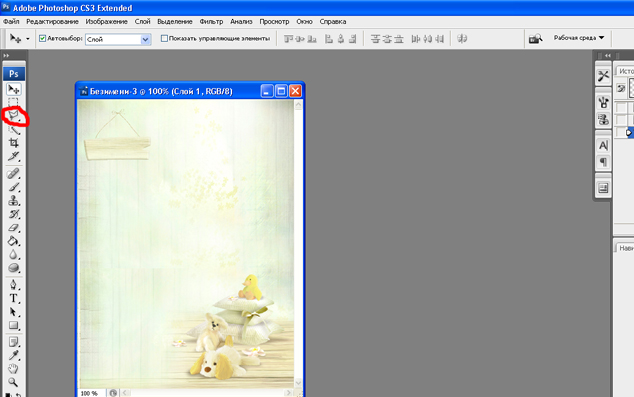Uncheck the Автовыбор checkbox

42,38
